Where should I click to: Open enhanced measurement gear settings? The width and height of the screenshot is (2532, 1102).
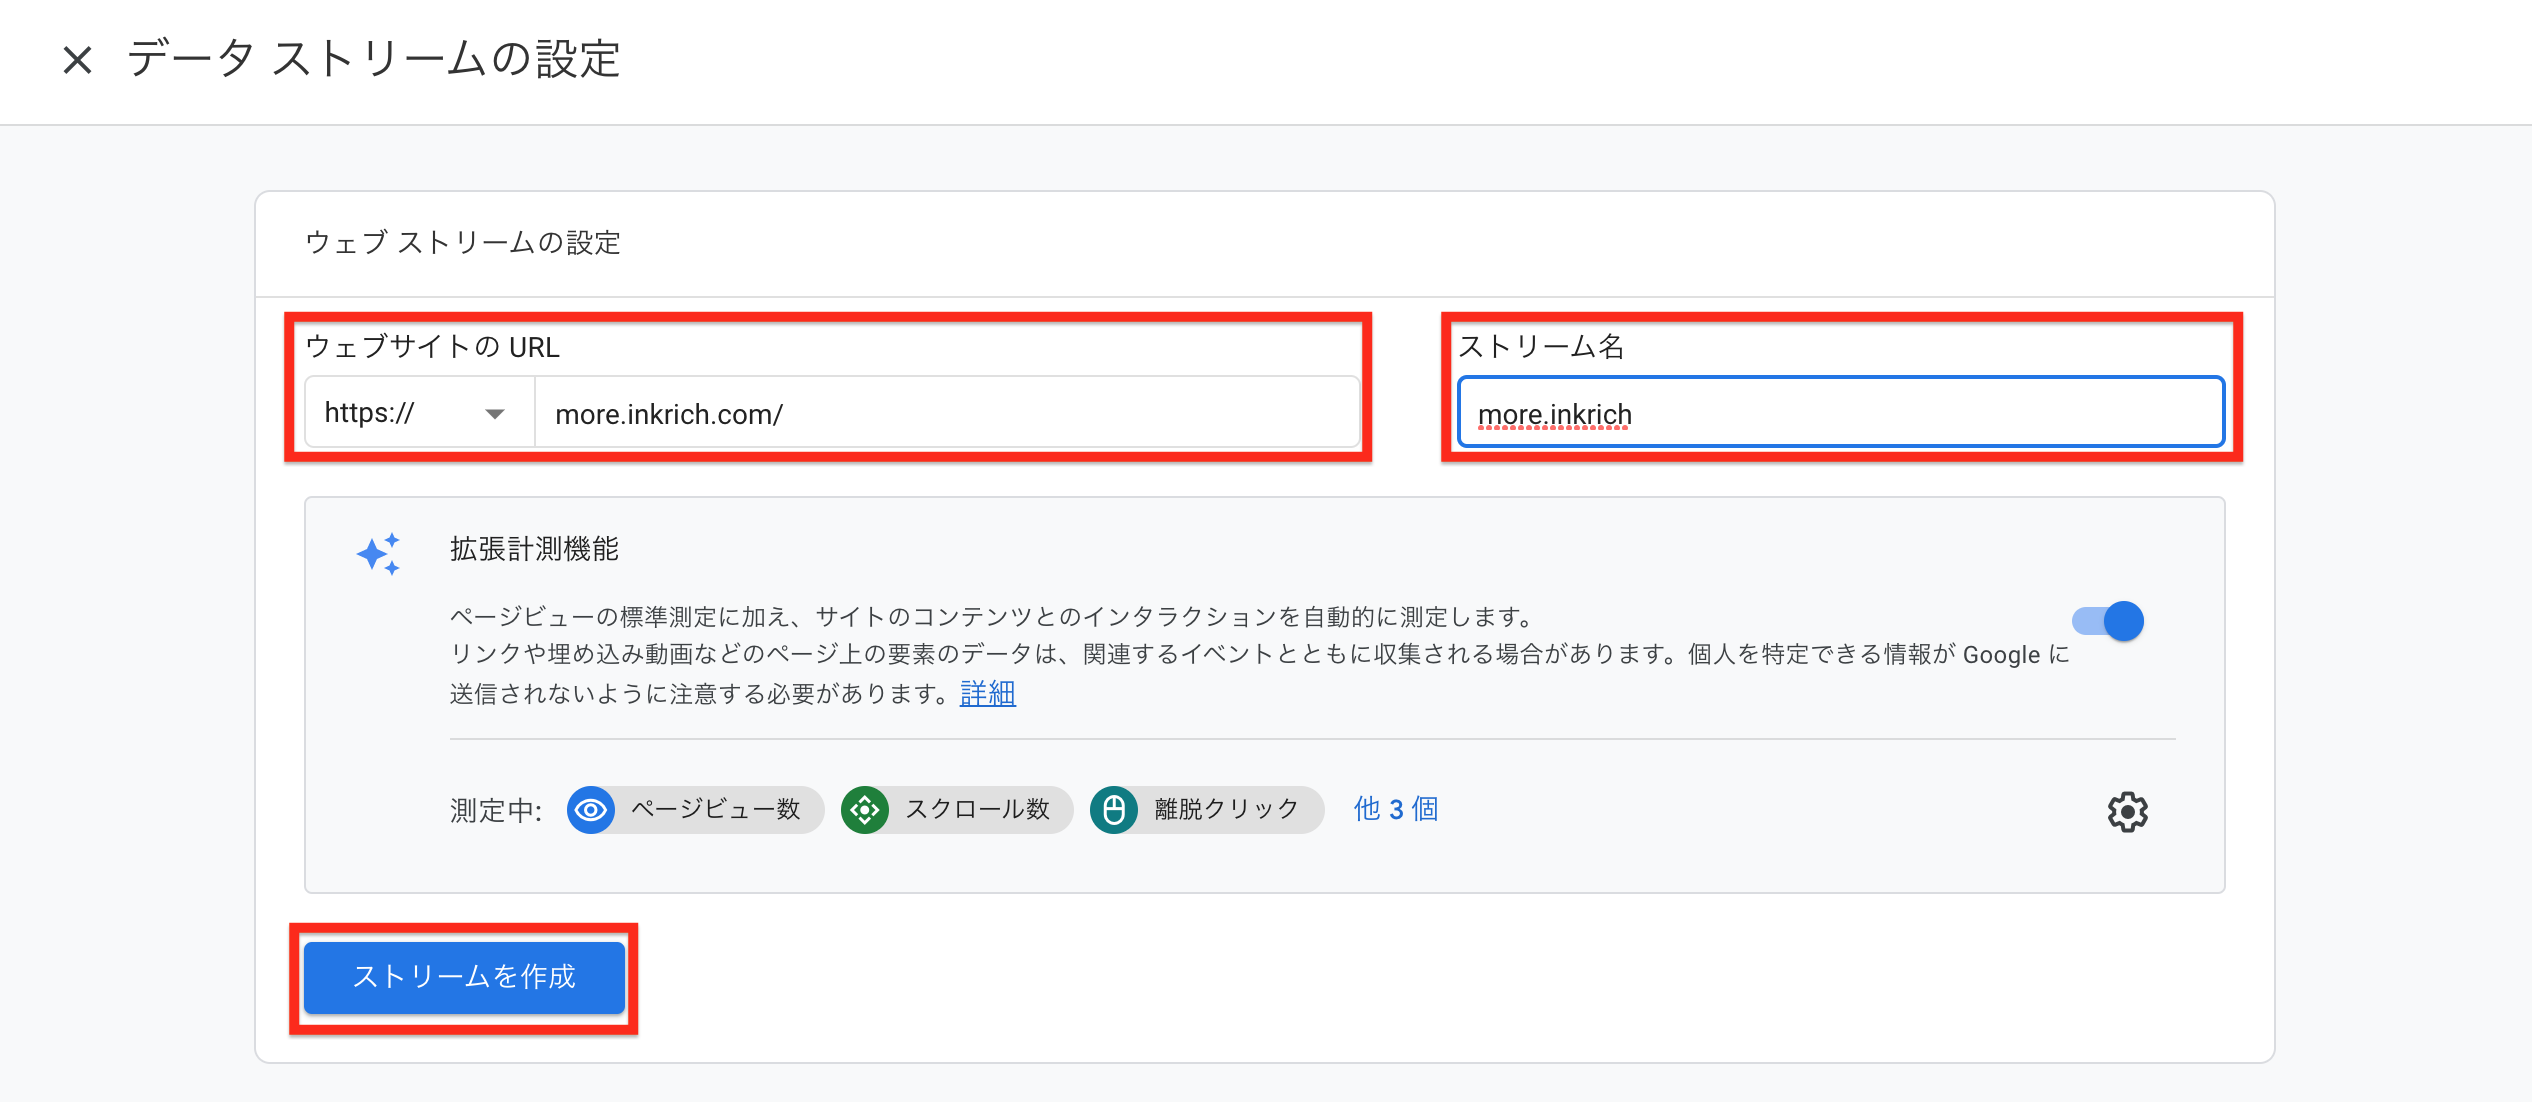point(2127,811)
